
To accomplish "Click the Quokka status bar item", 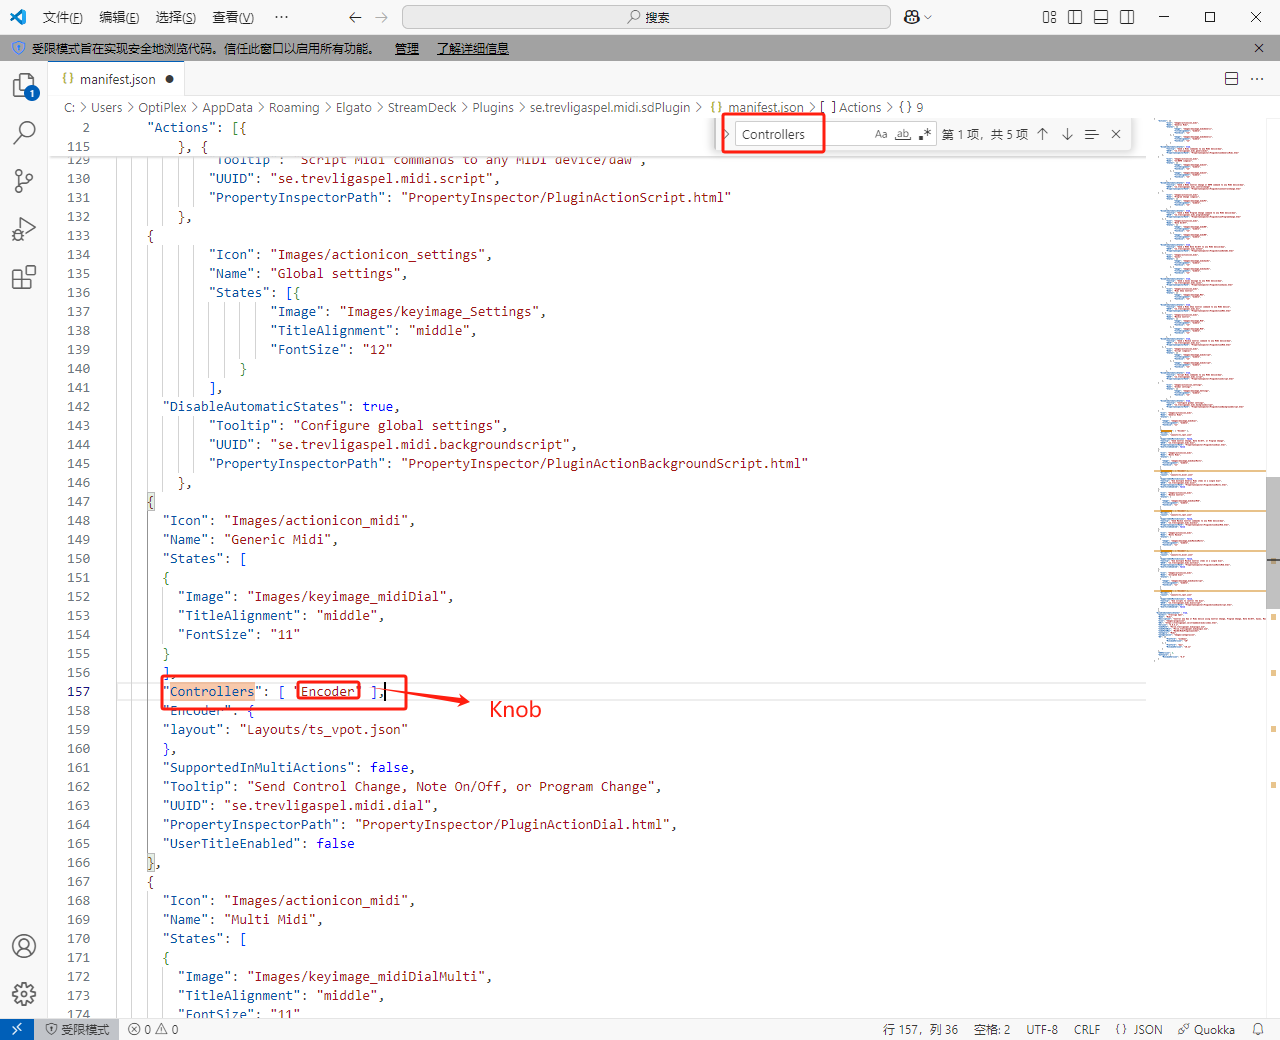I will (x=1206, y=1029).
